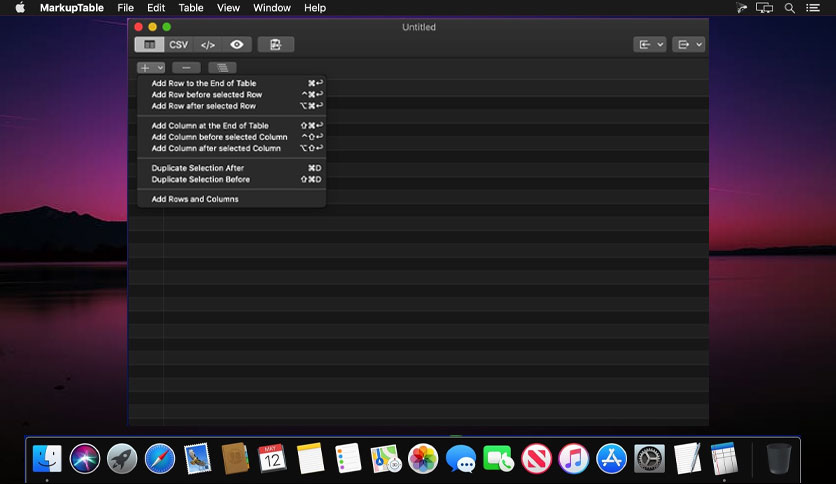
Task: Choose Add Row before selected Row
Action: click(x=231, y=94)
